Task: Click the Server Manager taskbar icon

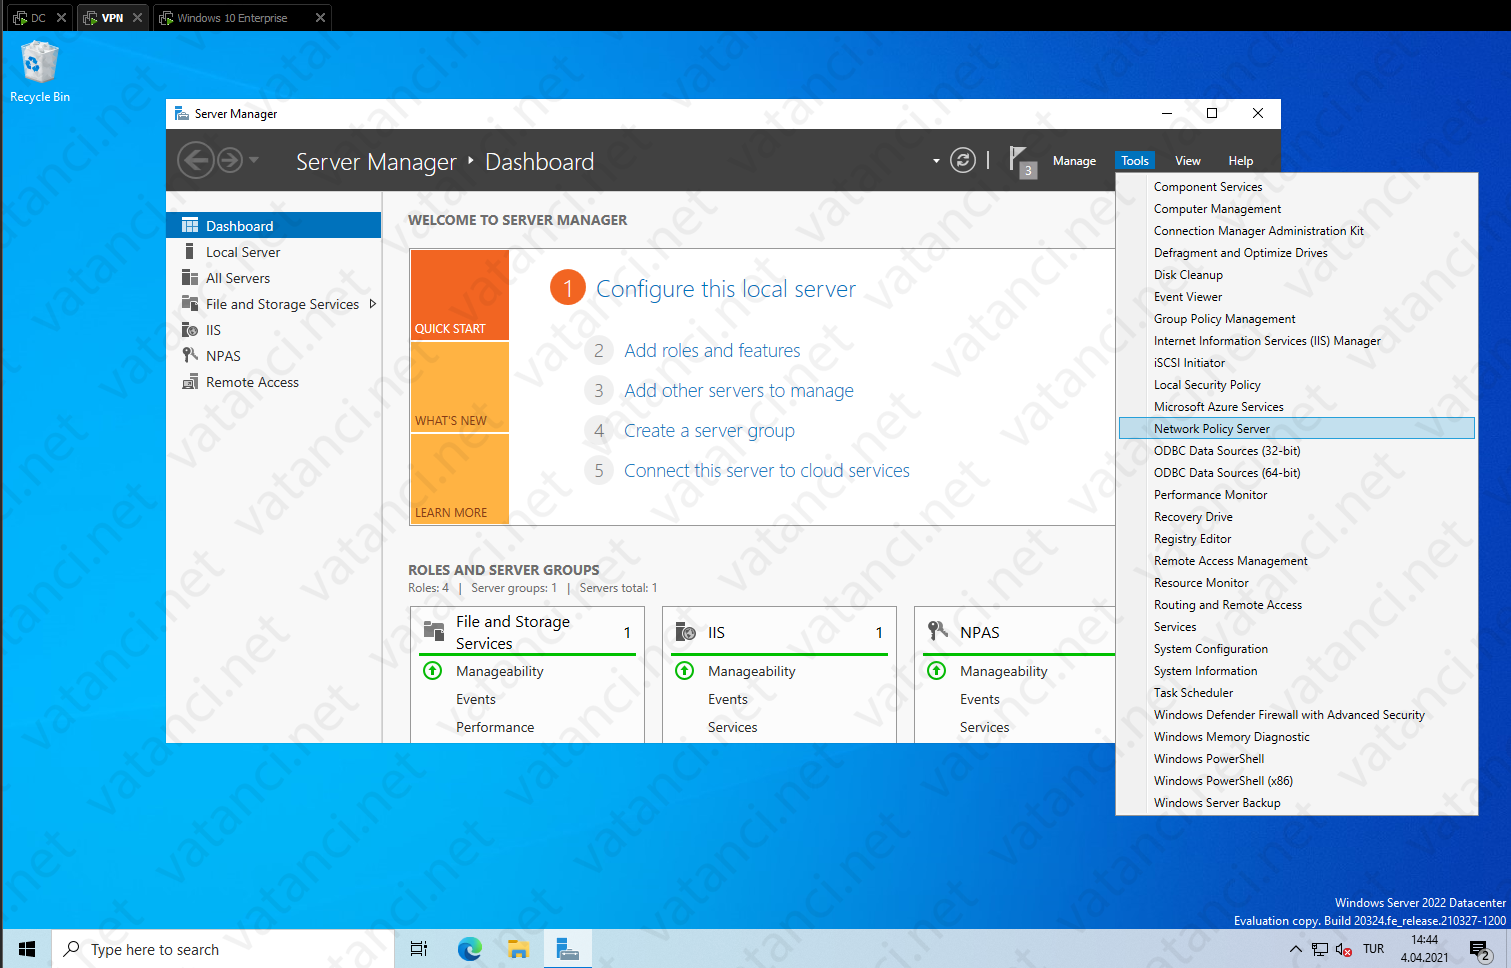Action: tap(567, 948)
